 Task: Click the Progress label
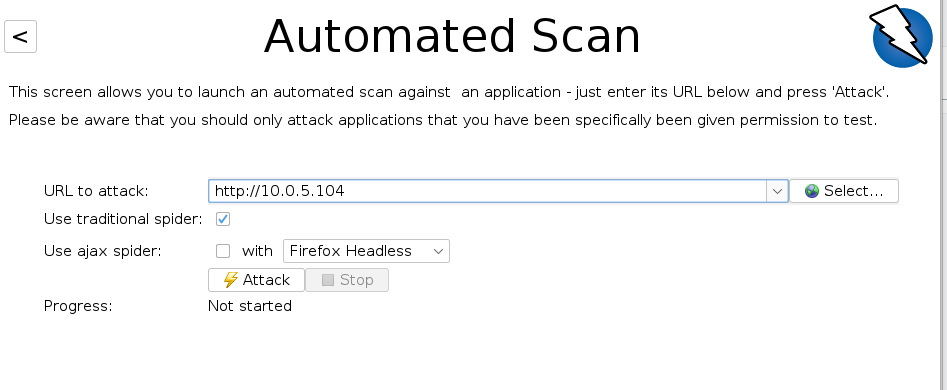coord(78,306)
